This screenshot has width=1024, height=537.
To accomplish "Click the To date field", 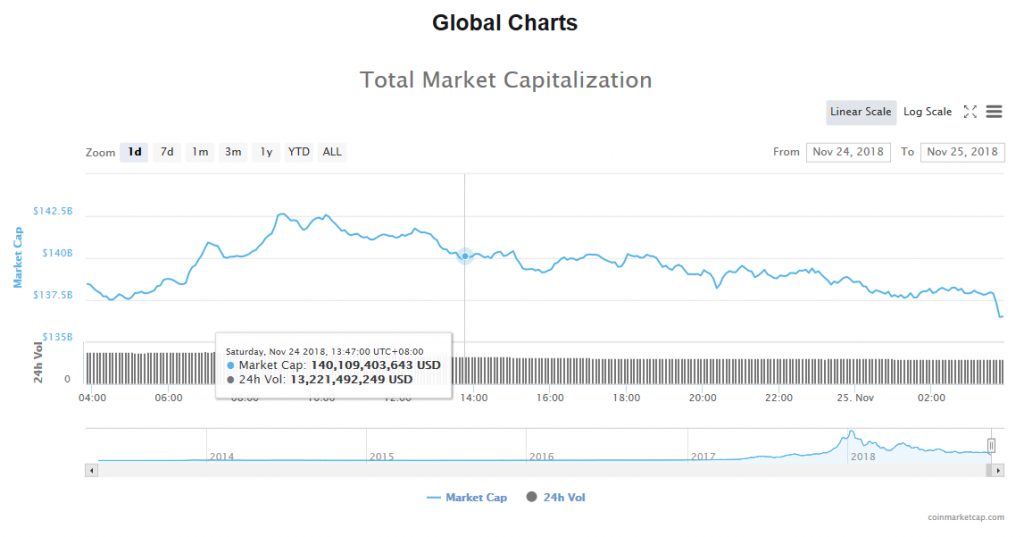I will [962, 152].
